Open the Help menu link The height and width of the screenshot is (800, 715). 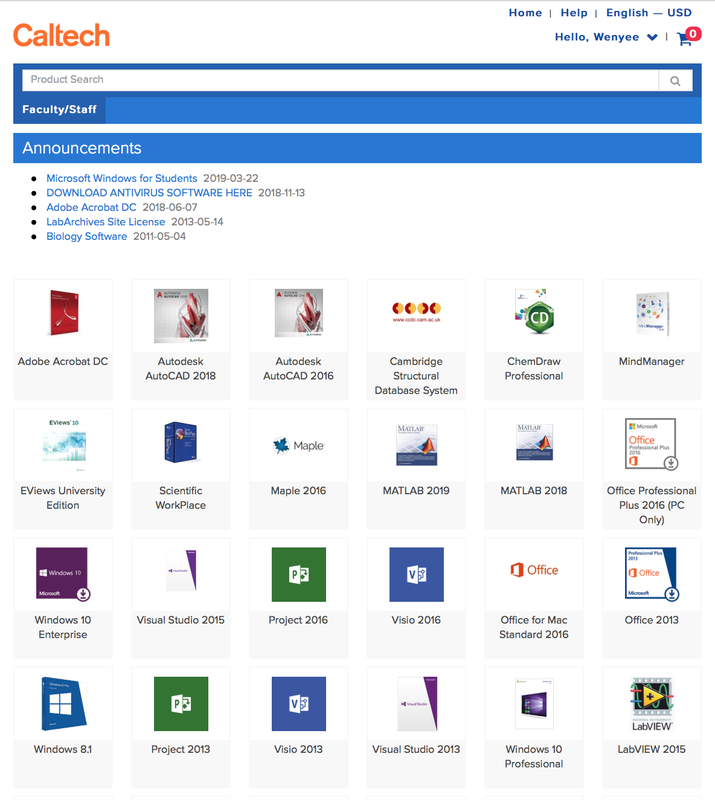(x=574, y=13)
